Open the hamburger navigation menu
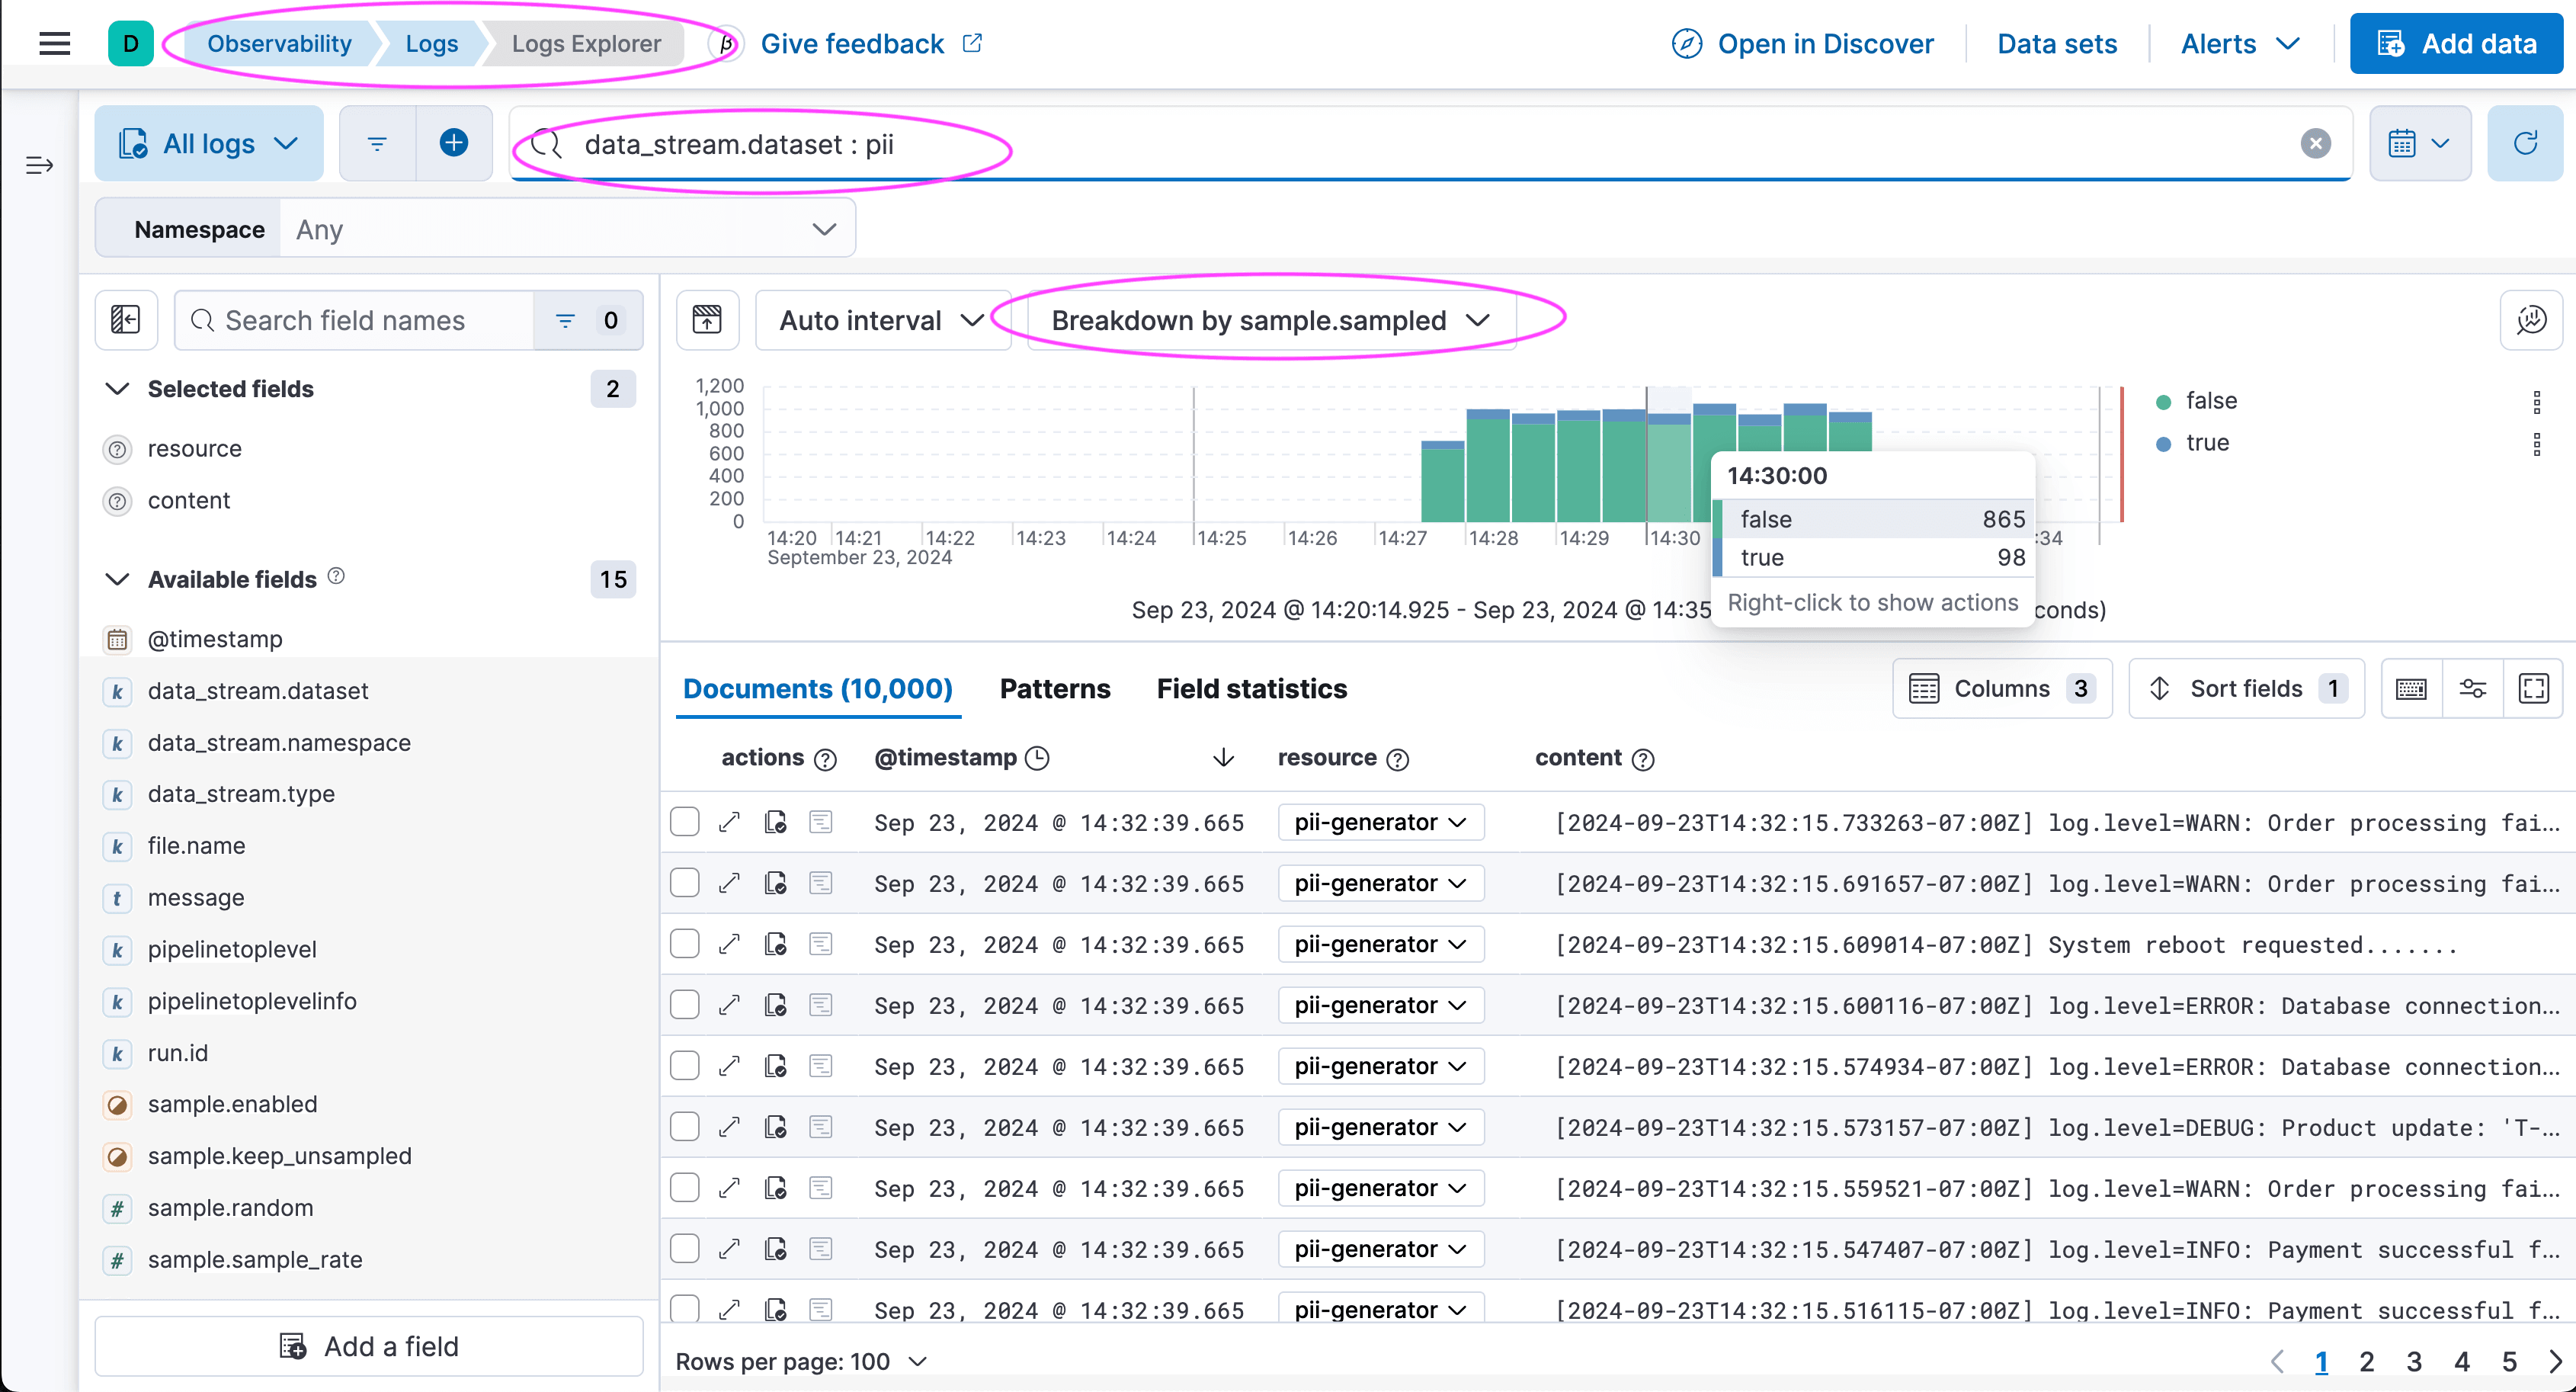The width and height of the screenshot is (2576, 1392). [54, 43]
